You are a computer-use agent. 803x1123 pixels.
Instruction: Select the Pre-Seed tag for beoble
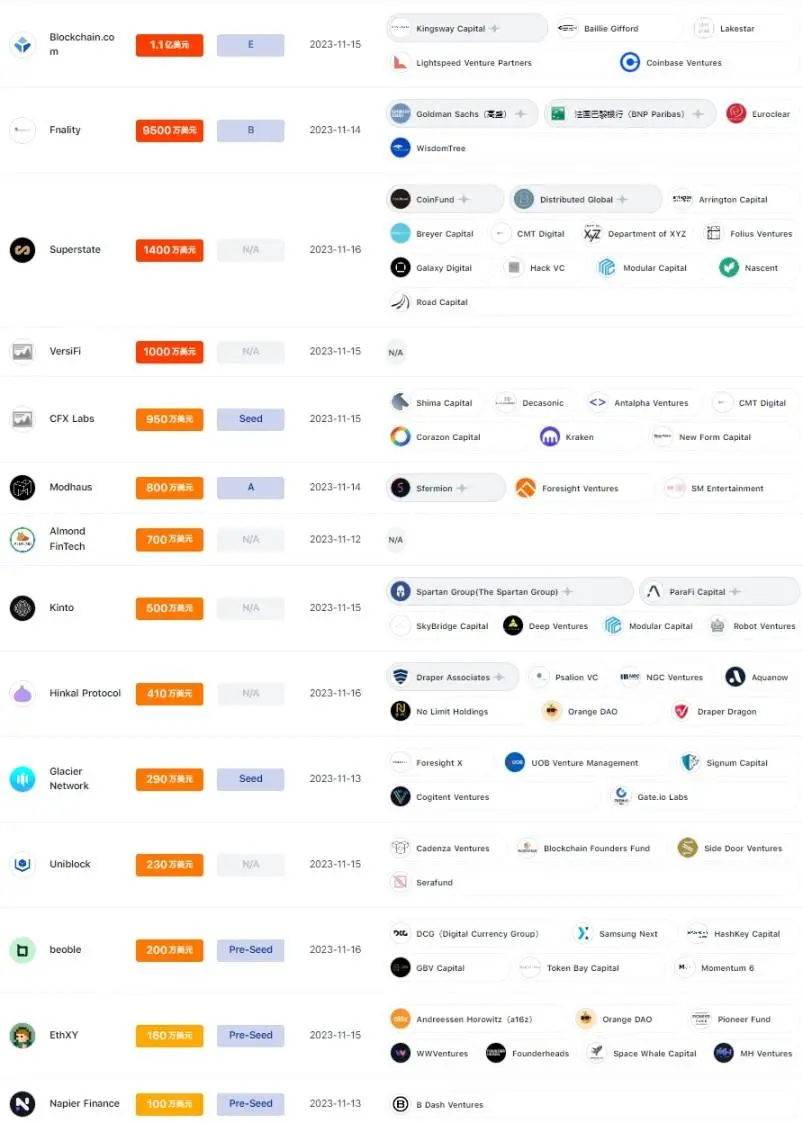click(251, 950)
